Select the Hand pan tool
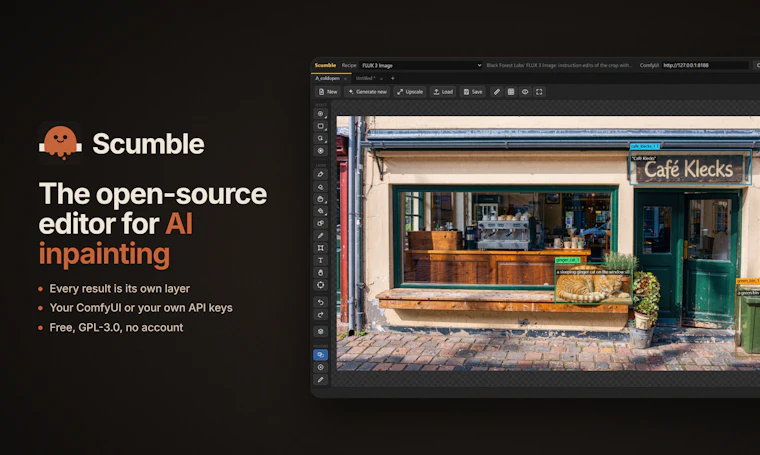This screenshot has height=455, width=760. pyautogui.click(x=320, y=273)
